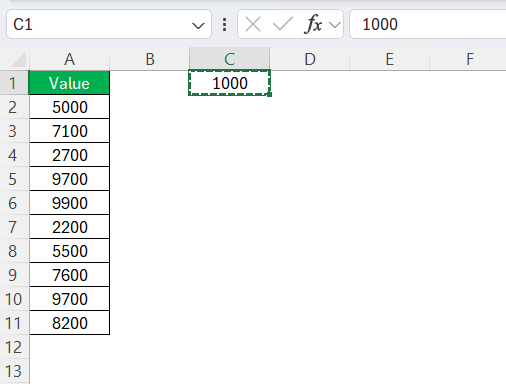
Task: Select column B header
Action: [x=150, y=59]
